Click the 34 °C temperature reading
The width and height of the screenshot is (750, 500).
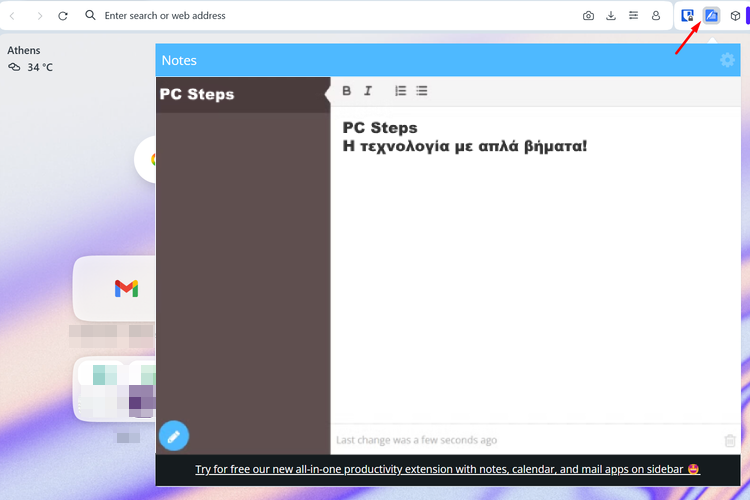pos(40,67)
